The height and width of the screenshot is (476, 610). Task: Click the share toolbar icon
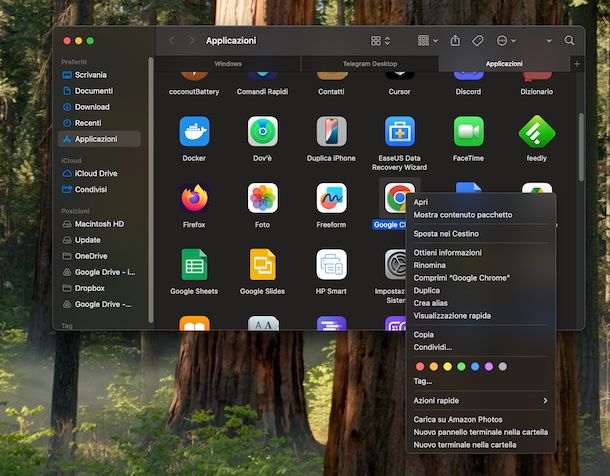tap(455, 40)
